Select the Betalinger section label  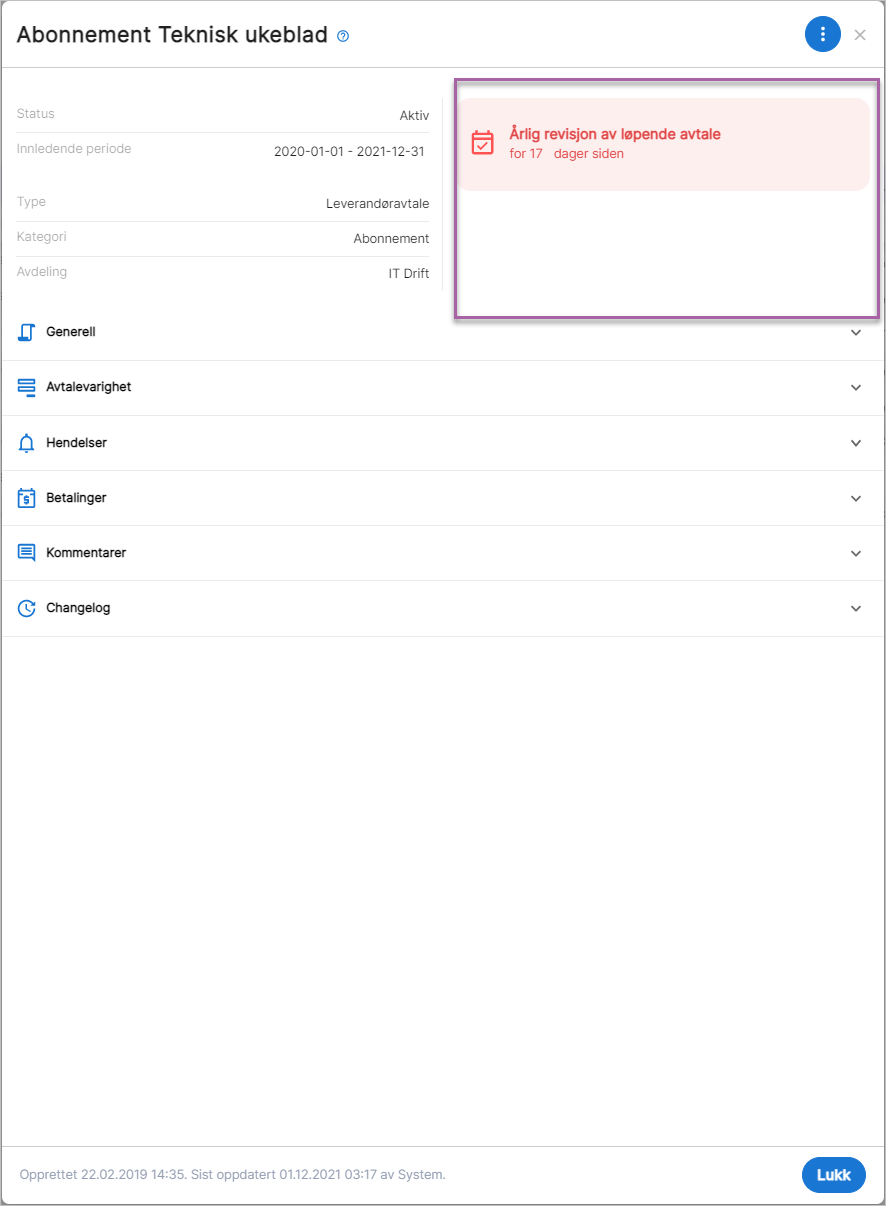76,498
